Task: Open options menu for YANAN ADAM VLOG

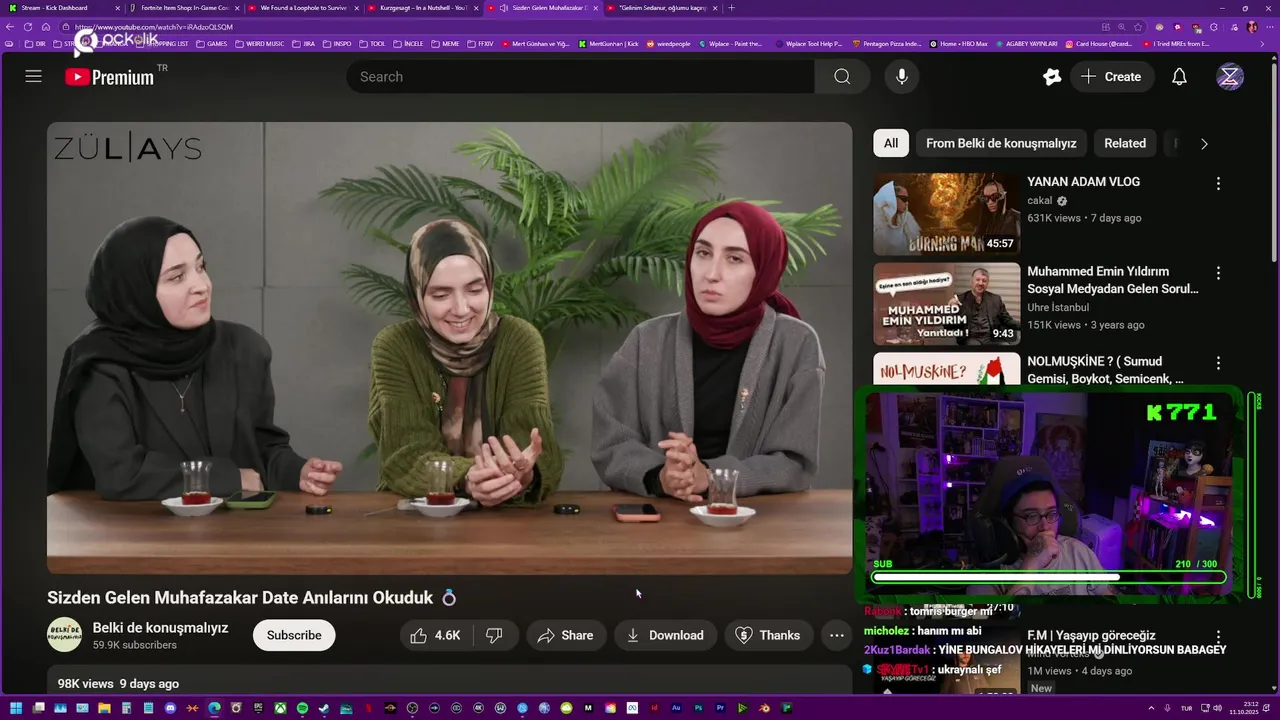Action: pos(1218,183)
